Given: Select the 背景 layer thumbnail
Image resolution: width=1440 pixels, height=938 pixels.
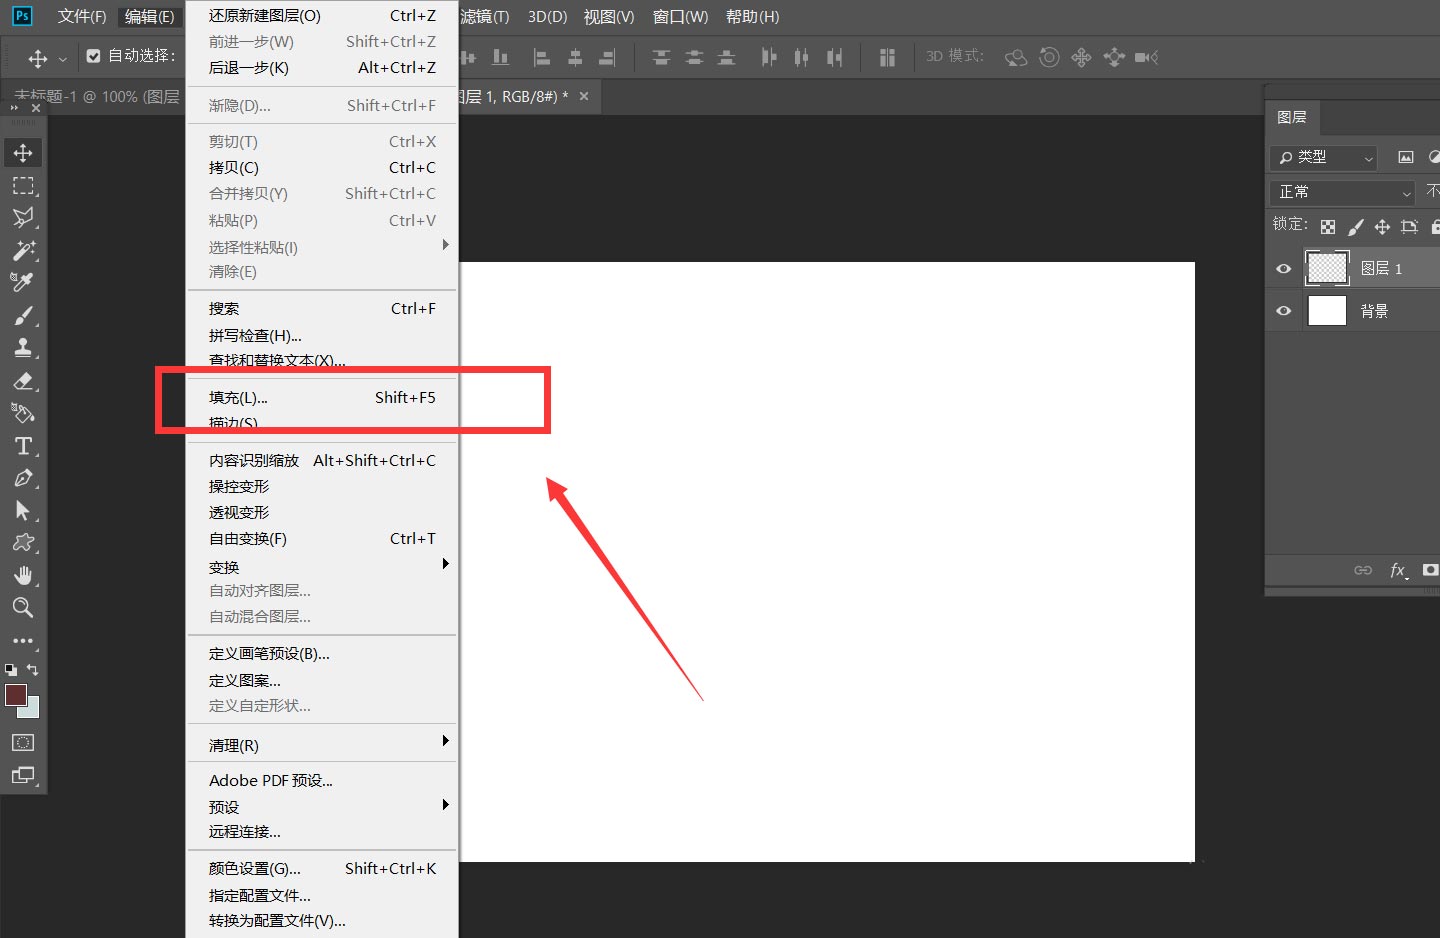Looking at the screenshot, I should pos(1327,311).
